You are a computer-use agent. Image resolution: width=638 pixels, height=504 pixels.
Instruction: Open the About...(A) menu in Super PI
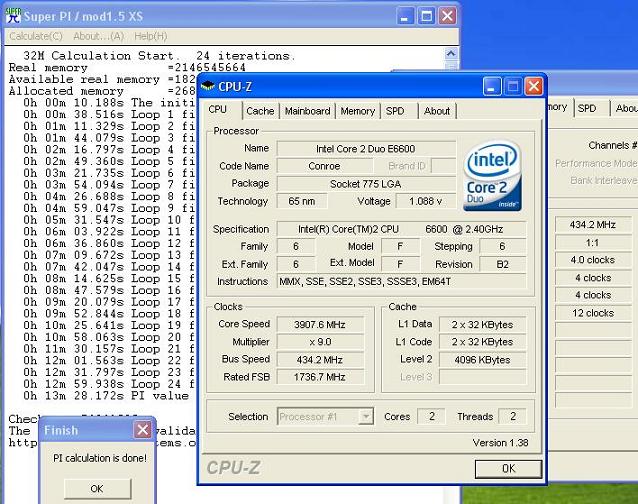pyautogui.click(x=98, y=36)
